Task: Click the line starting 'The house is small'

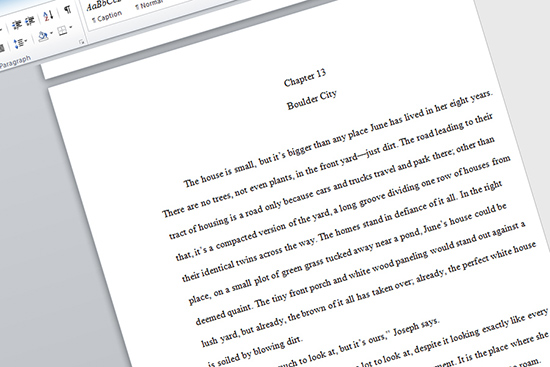Action: click(338, 138)
